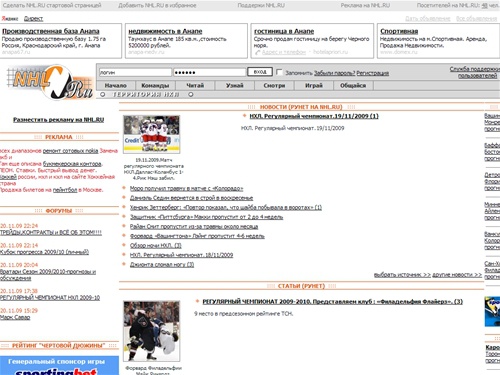500x375 pixels.
Task: Open the НХЛ. Регулярный чемпионат.19/11/2009 headline
Action: point(314,116)
